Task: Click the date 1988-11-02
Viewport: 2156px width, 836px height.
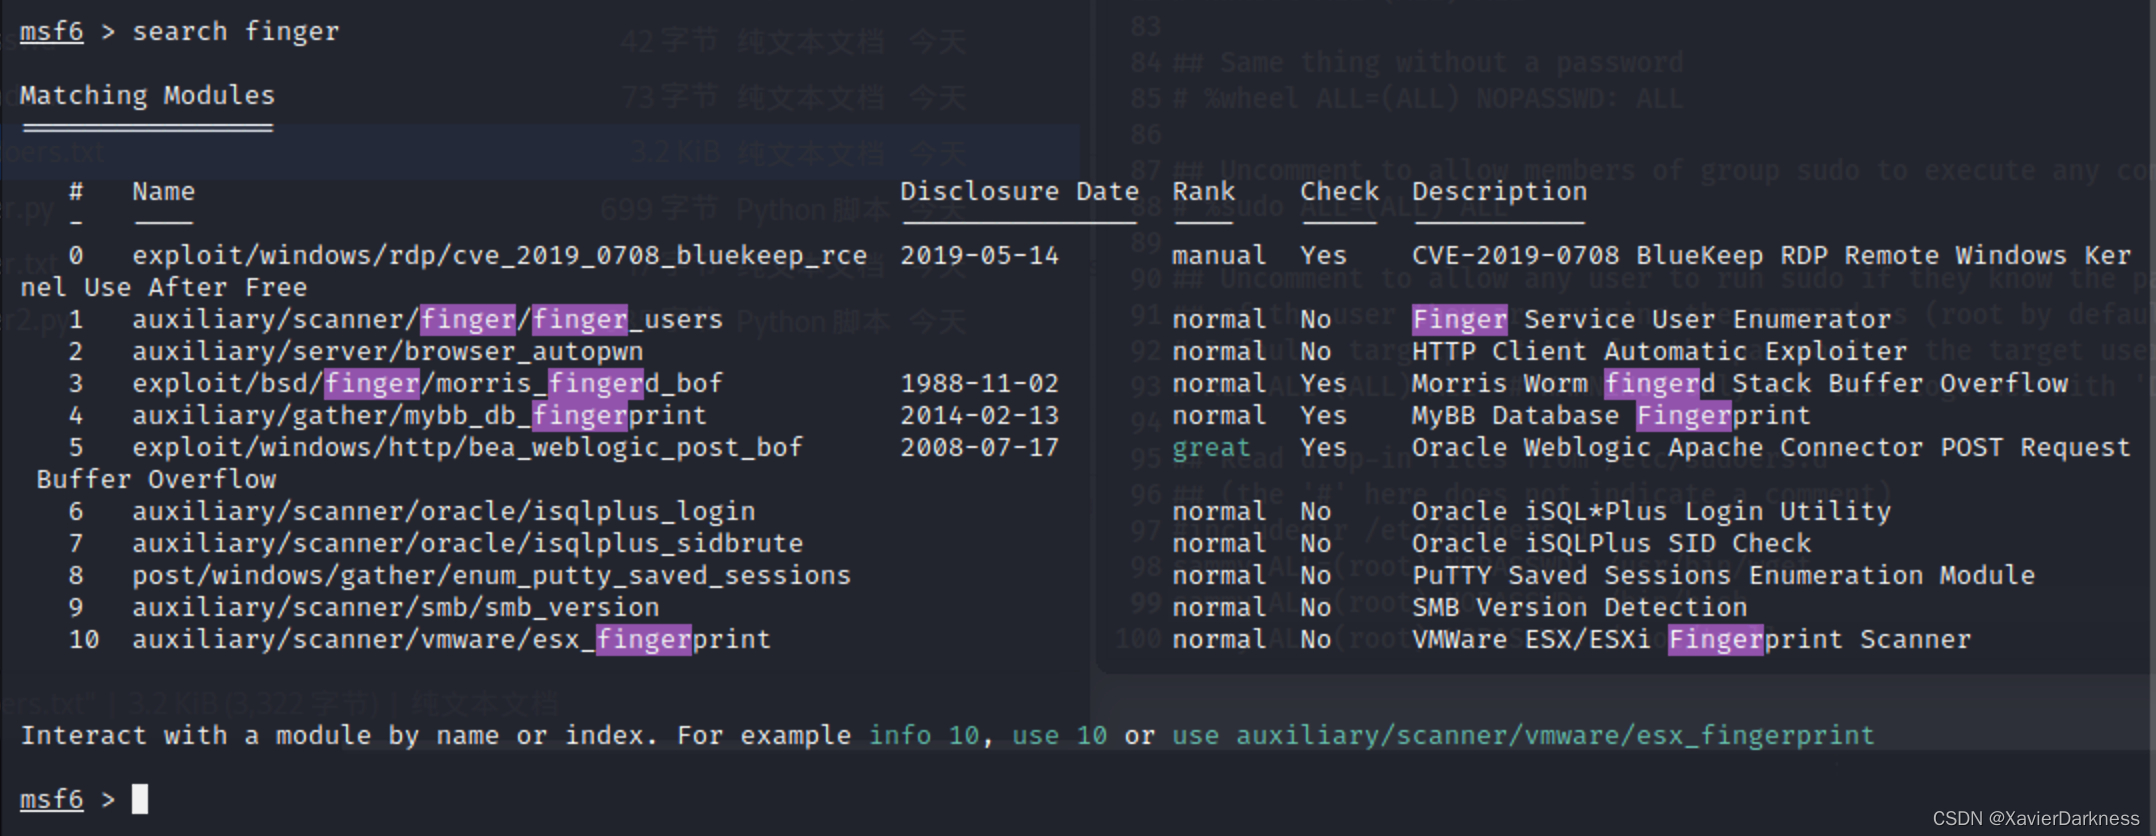Action: 979,384
